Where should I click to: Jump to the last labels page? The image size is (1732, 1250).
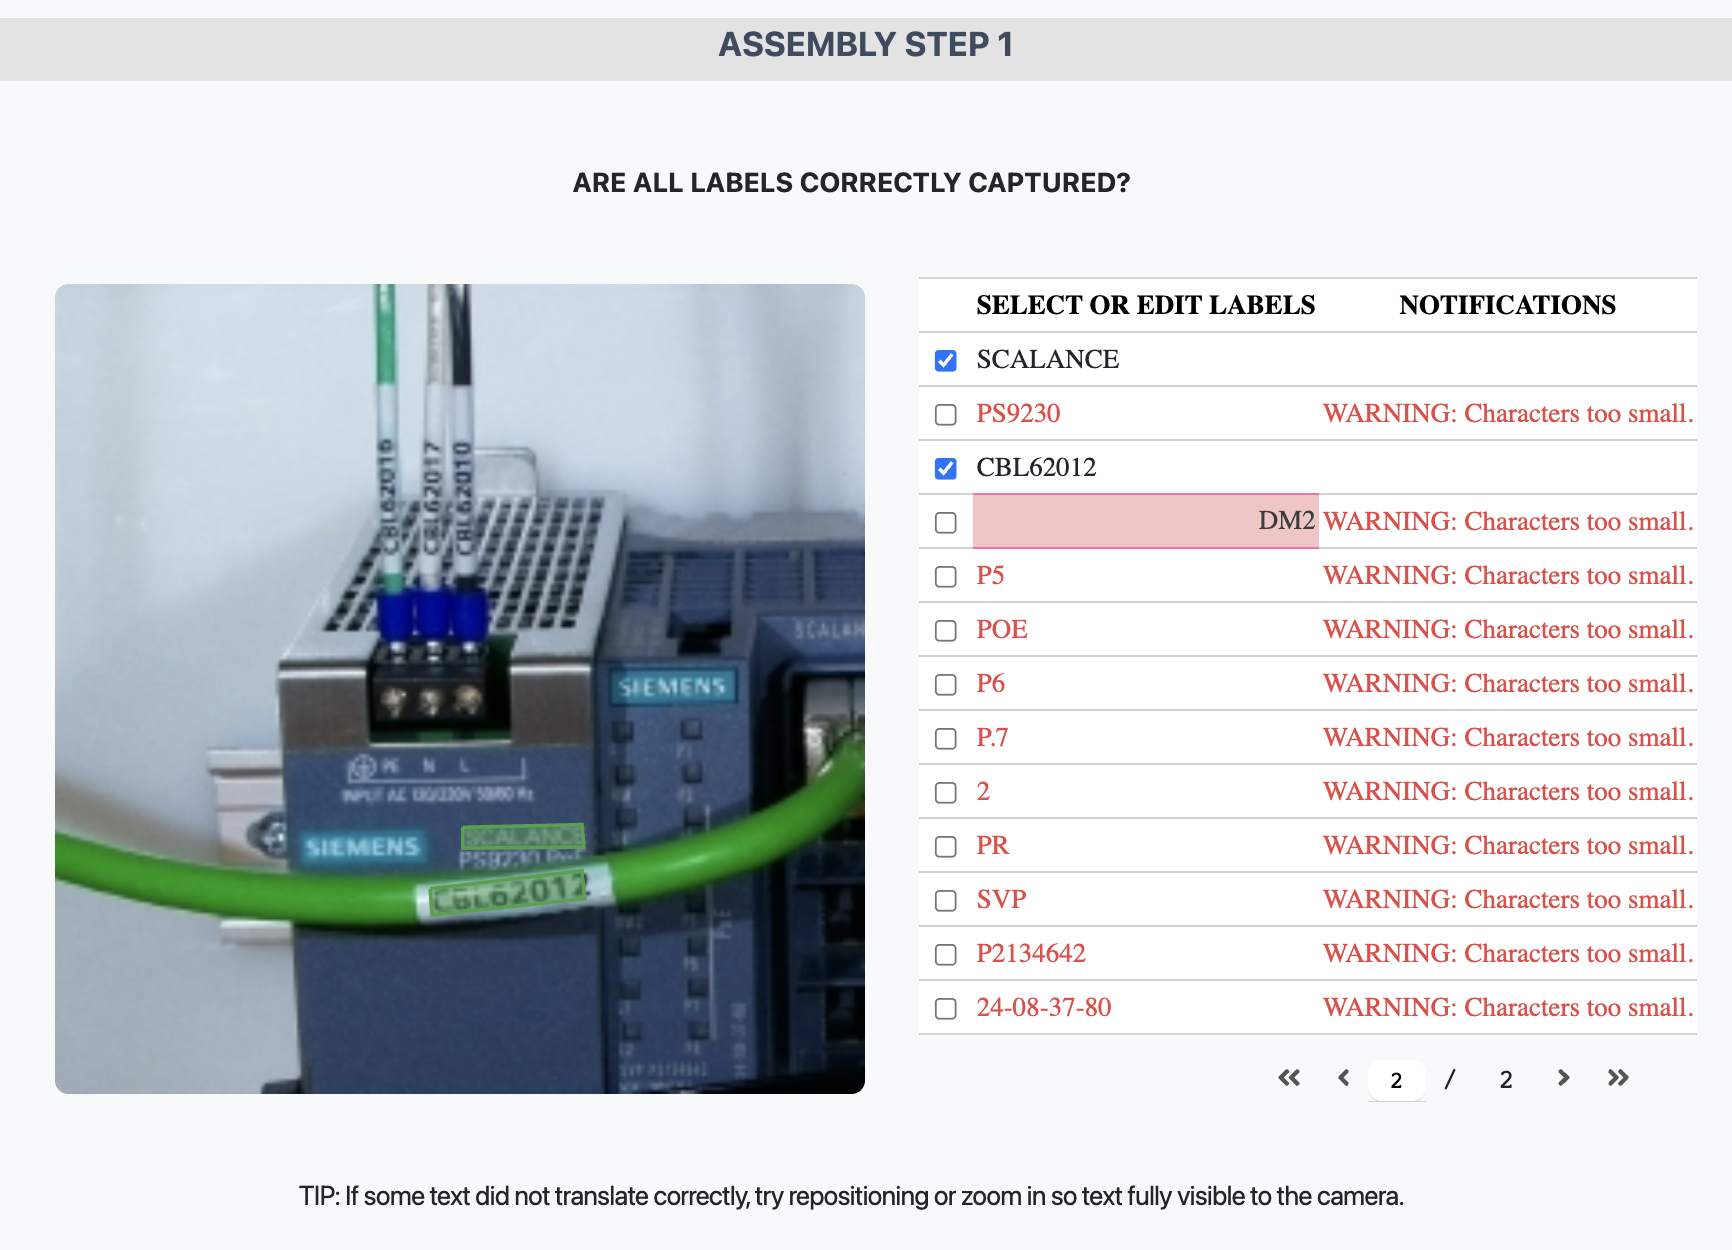point(1617,1079)
